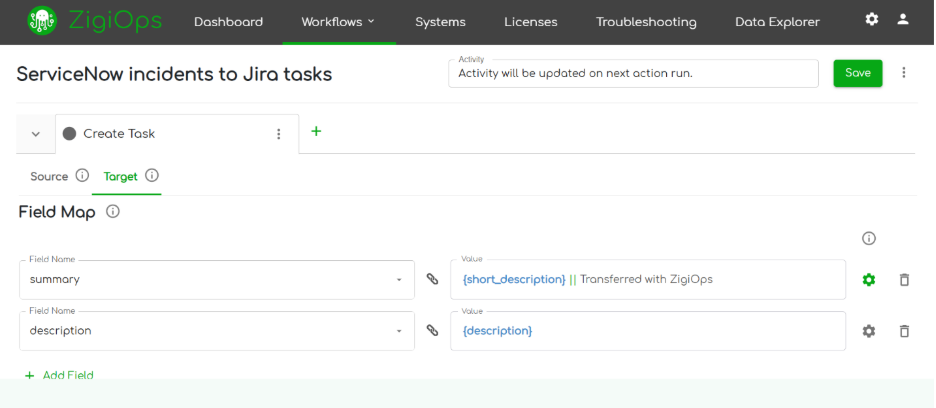Show the Field Map info tooltip

click(113, 211)
